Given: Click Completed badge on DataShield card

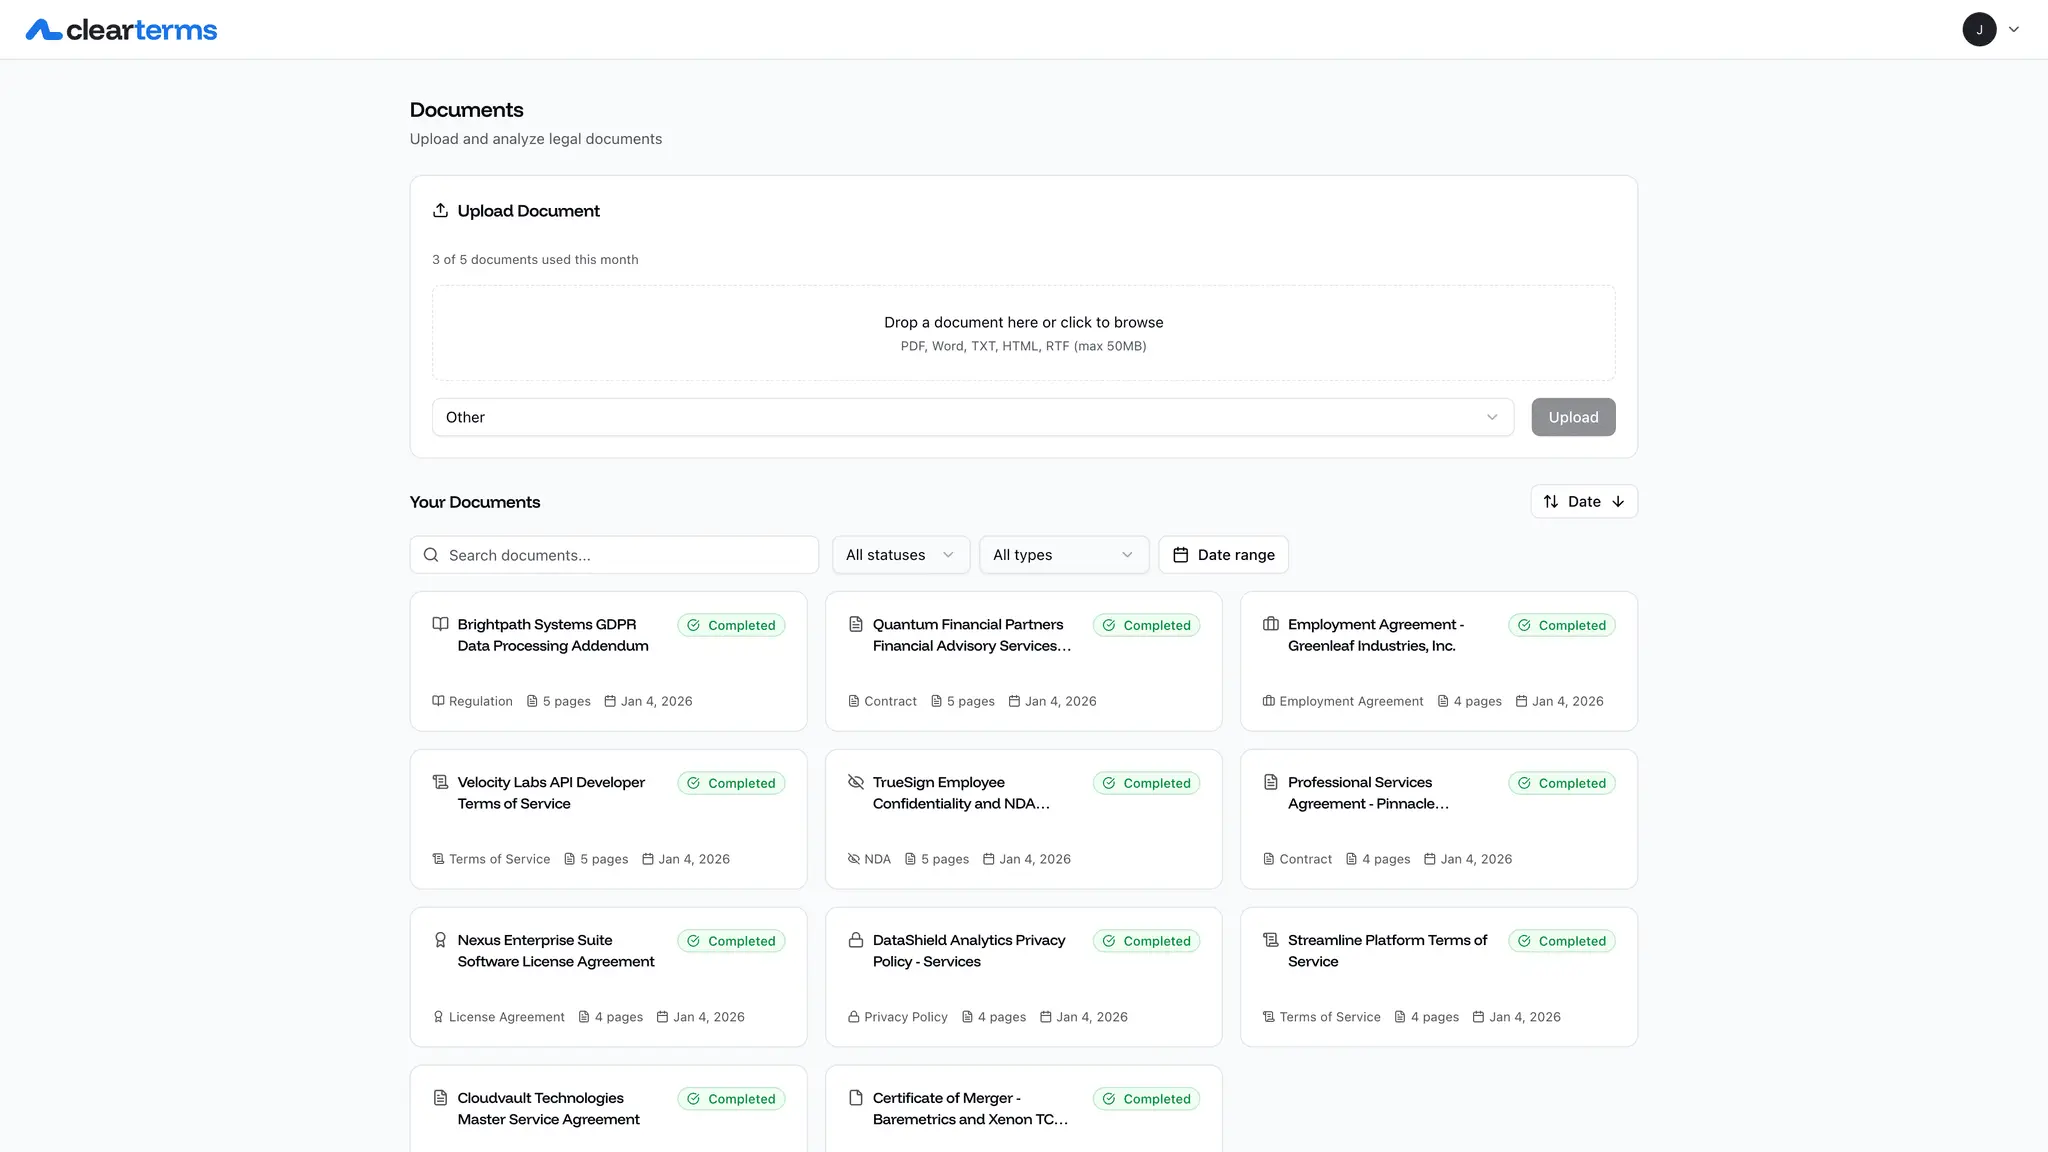Looking at the screenshot, I should click(x=1146, y=941).
